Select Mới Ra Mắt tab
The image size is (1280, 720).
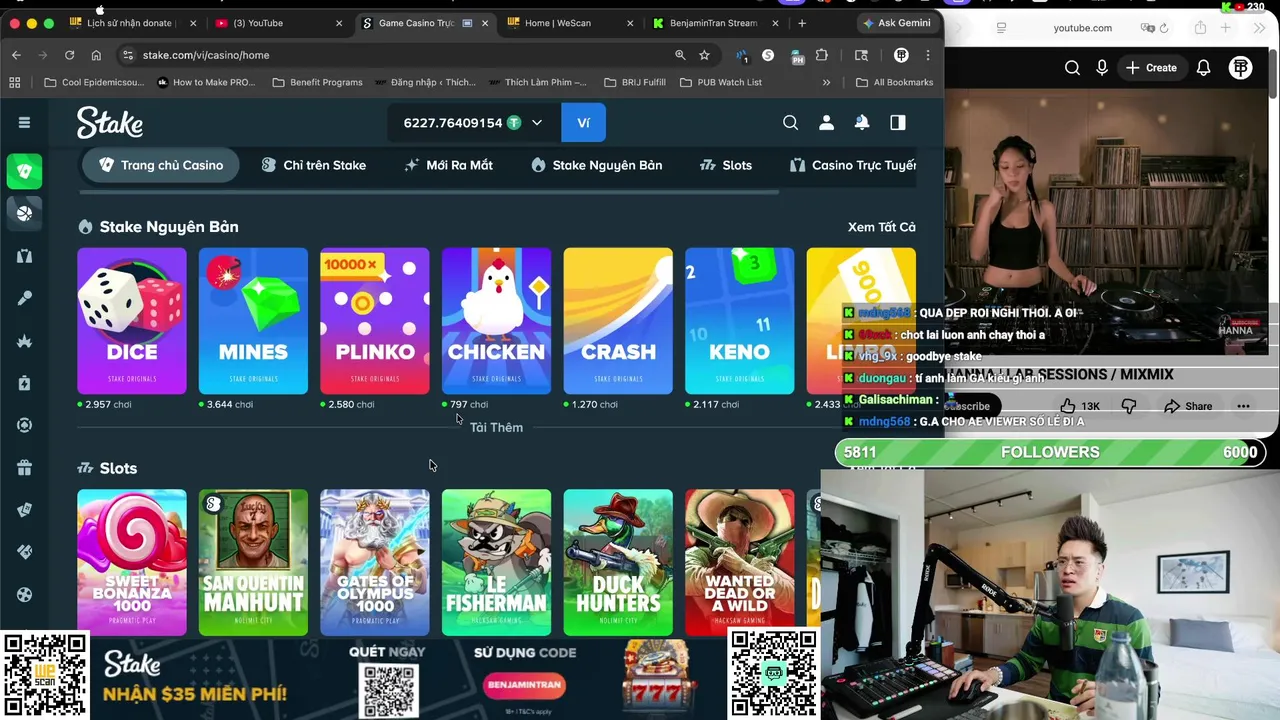pyautogui.click(x=449, y=165)
